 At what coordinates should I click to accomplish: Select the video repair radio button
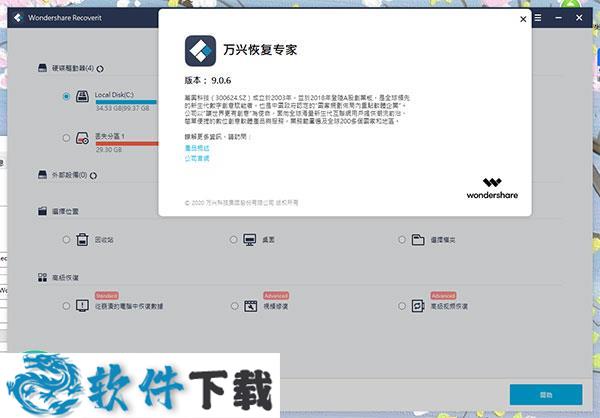[x=235, y=306]
